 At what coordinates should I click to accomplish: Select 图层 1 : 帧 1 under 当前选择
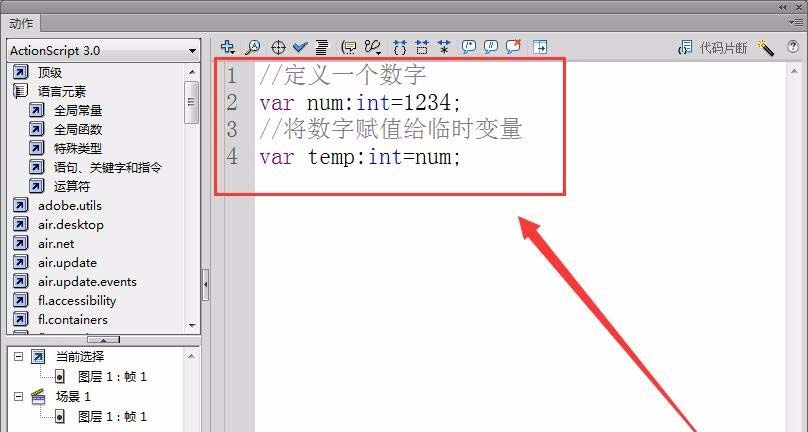click(x=112, y=377)
